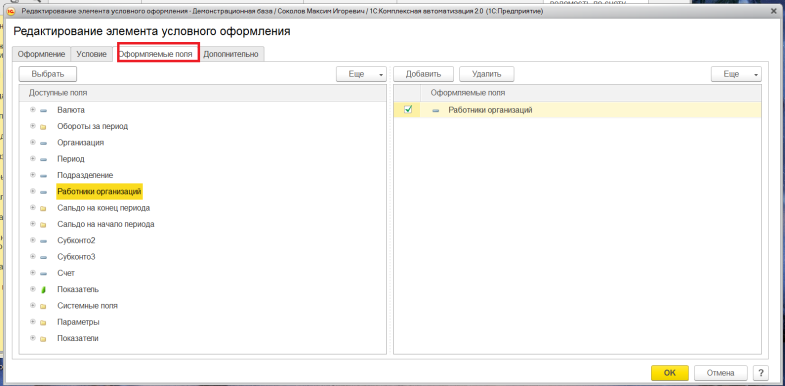Select Организация in available fields
Screen dimensions: 785x386
point(81,142)
